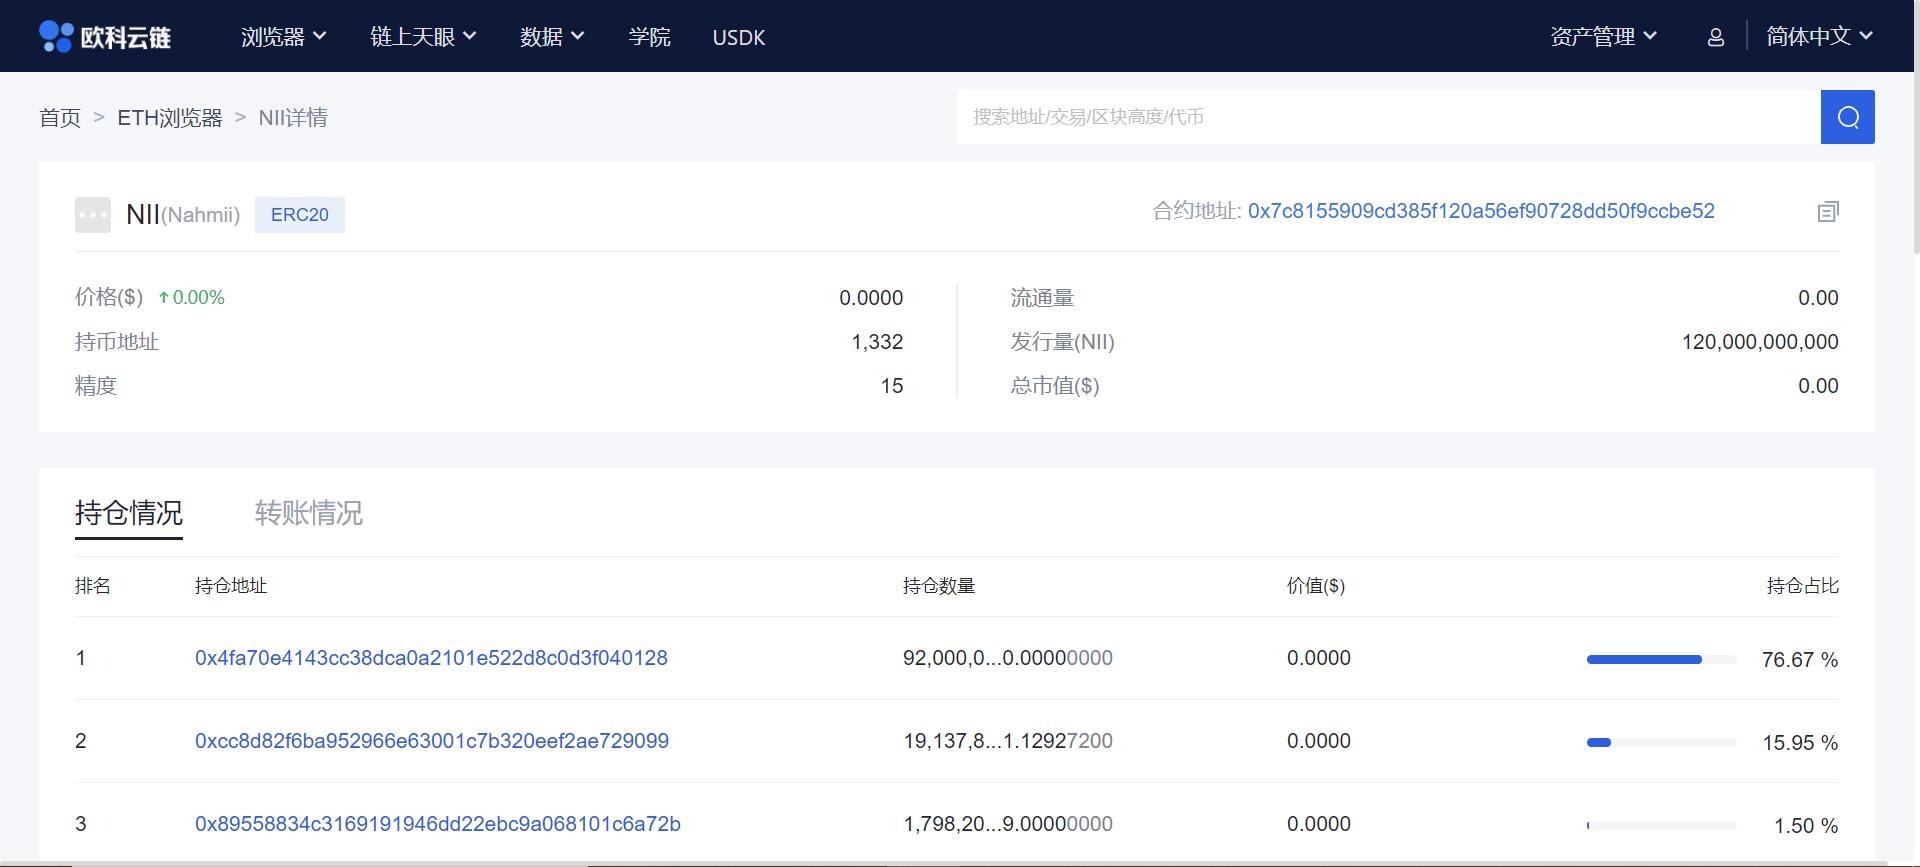
Task: Open holder address 0xcc8d82f6...729099
Action: (x=432, y=741)
